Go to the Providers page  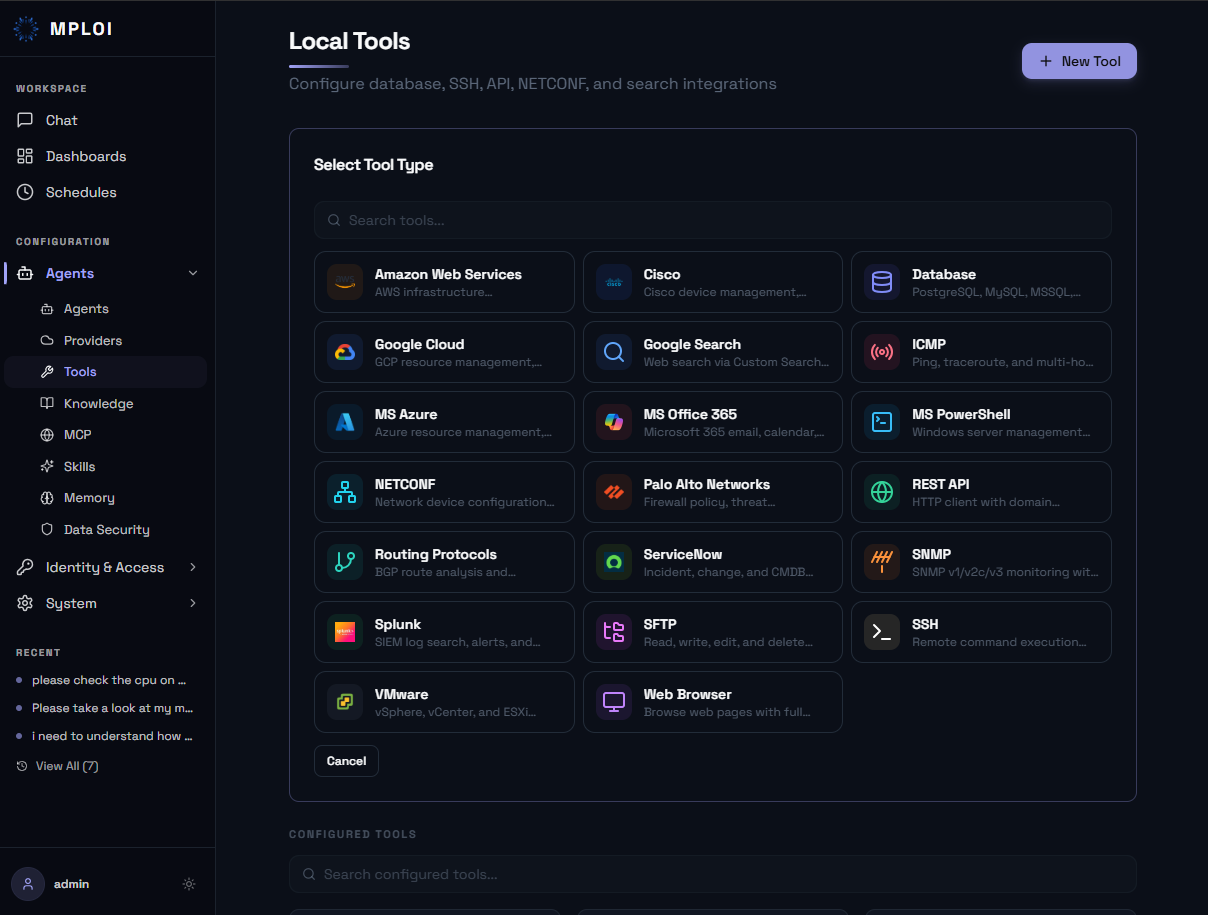[x=107, y=340]
